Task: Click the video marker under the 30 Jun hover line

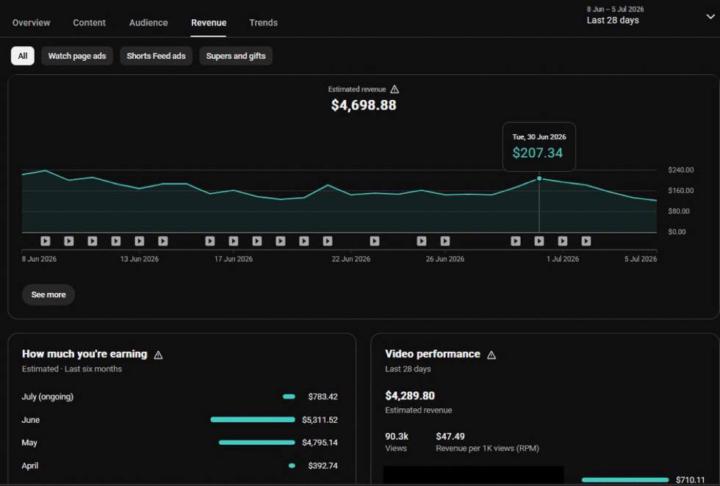Action: tap(539, 241)
